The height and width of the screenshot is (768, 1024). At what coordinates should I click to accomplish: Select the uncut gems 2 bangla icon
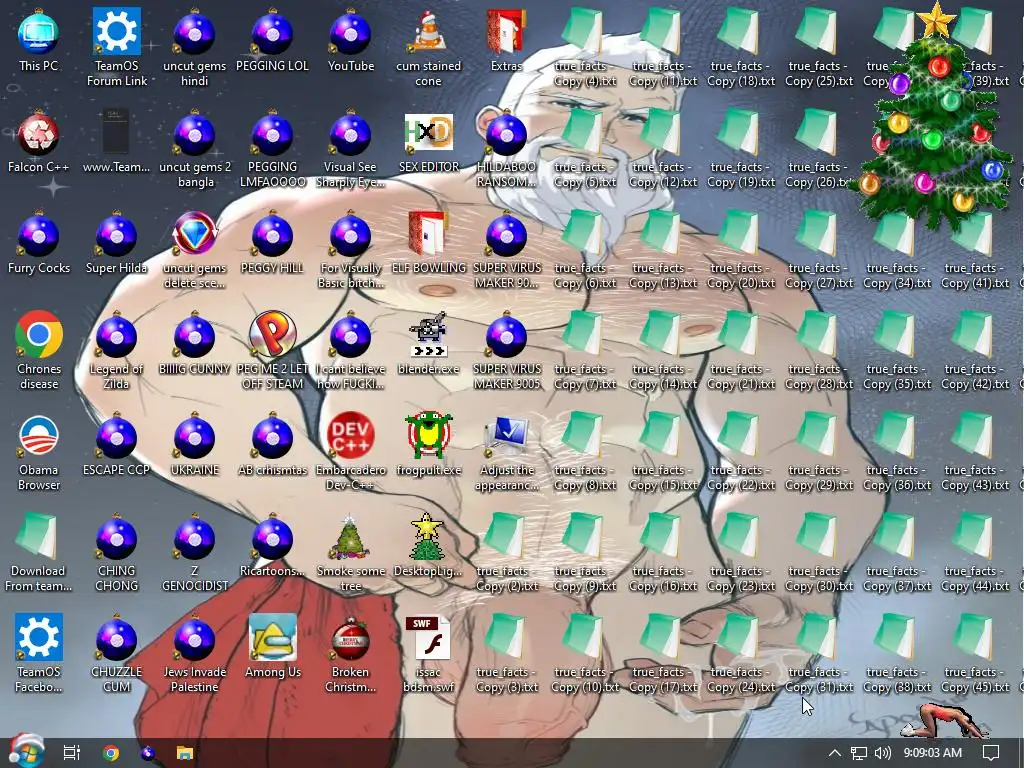click(195, 149)
